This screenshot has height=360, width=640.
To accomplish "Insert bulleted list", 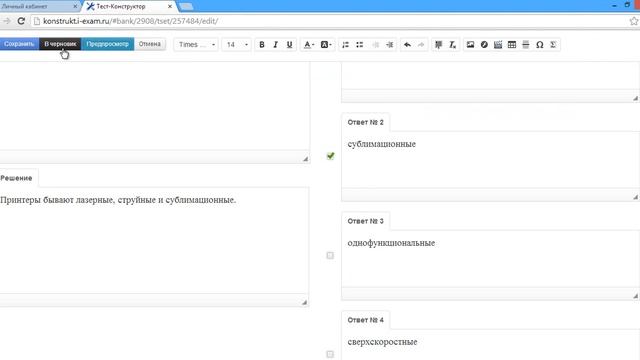I will 360,44.
